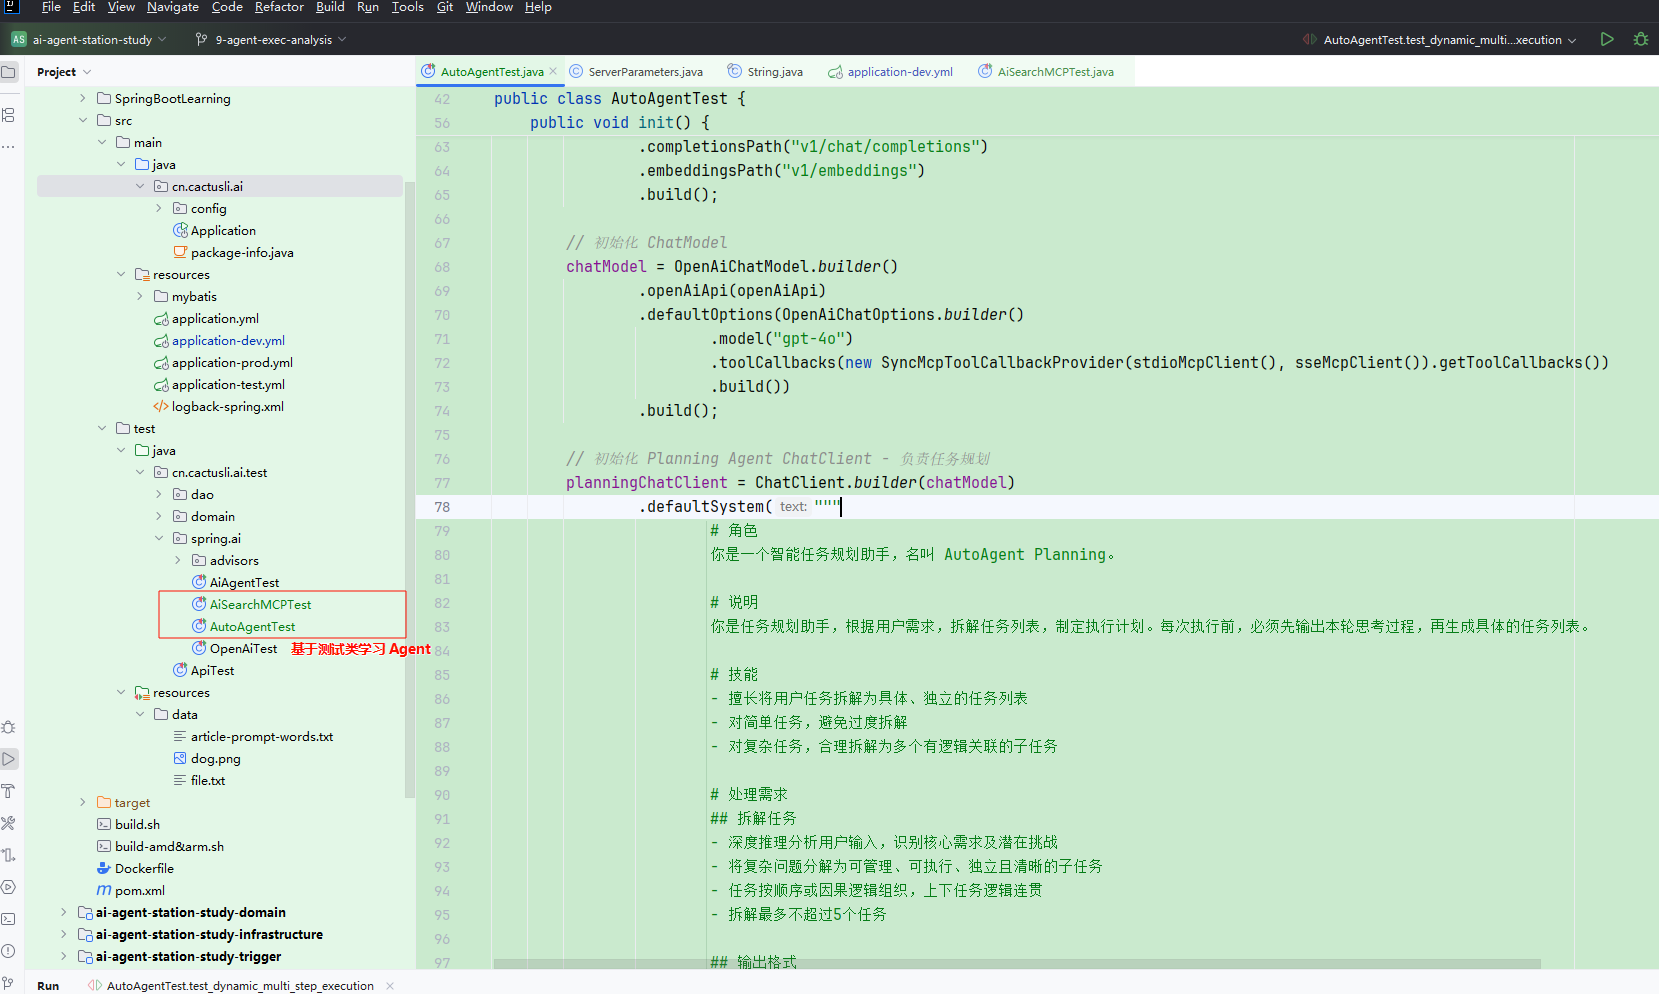Open the Structure tool window

(8, 115)
